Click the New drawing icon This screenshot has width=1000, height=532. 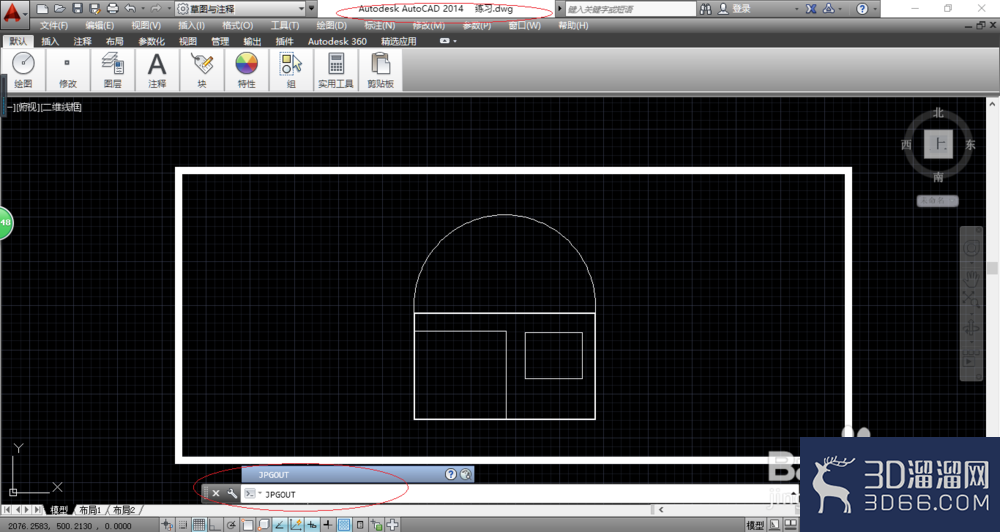point(42,9)
